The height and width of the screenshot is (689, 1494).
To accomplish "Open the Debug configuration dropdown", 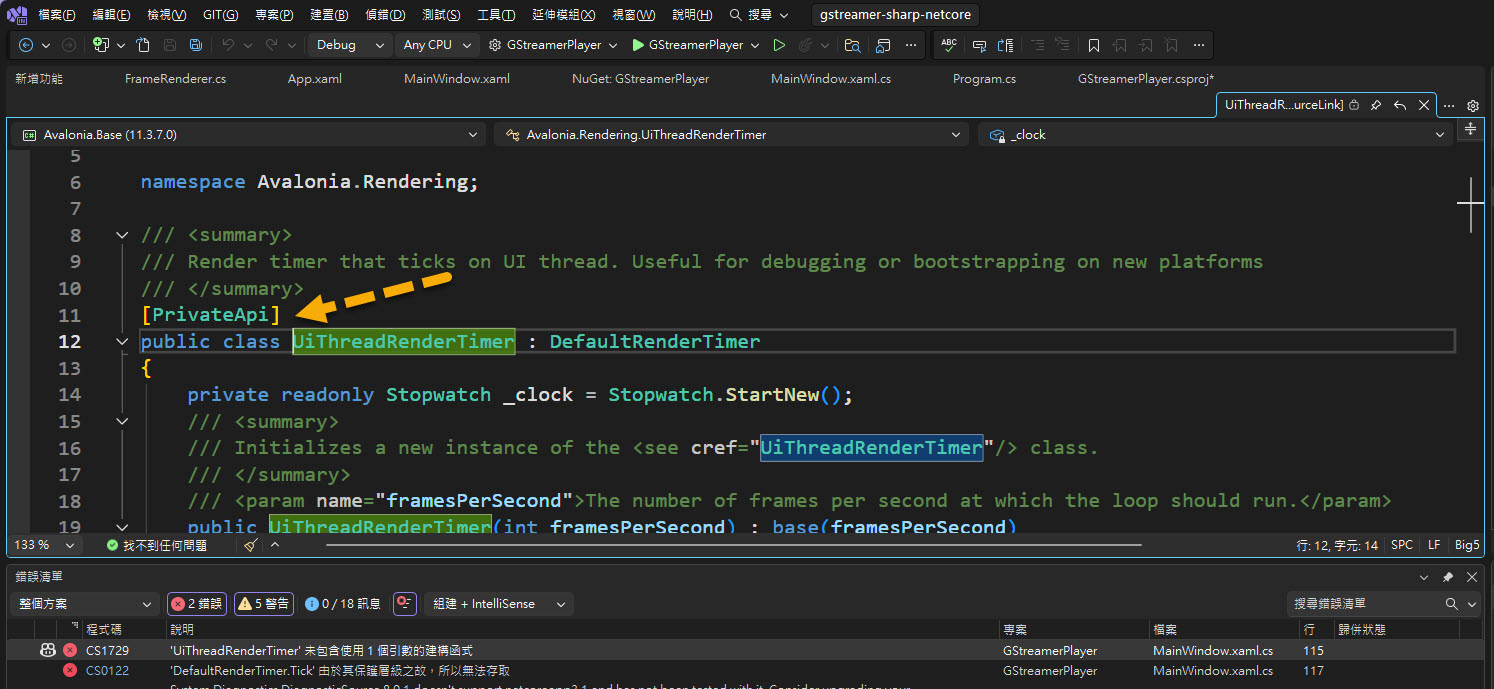I will pyautogui.click(x=349, y=45).
